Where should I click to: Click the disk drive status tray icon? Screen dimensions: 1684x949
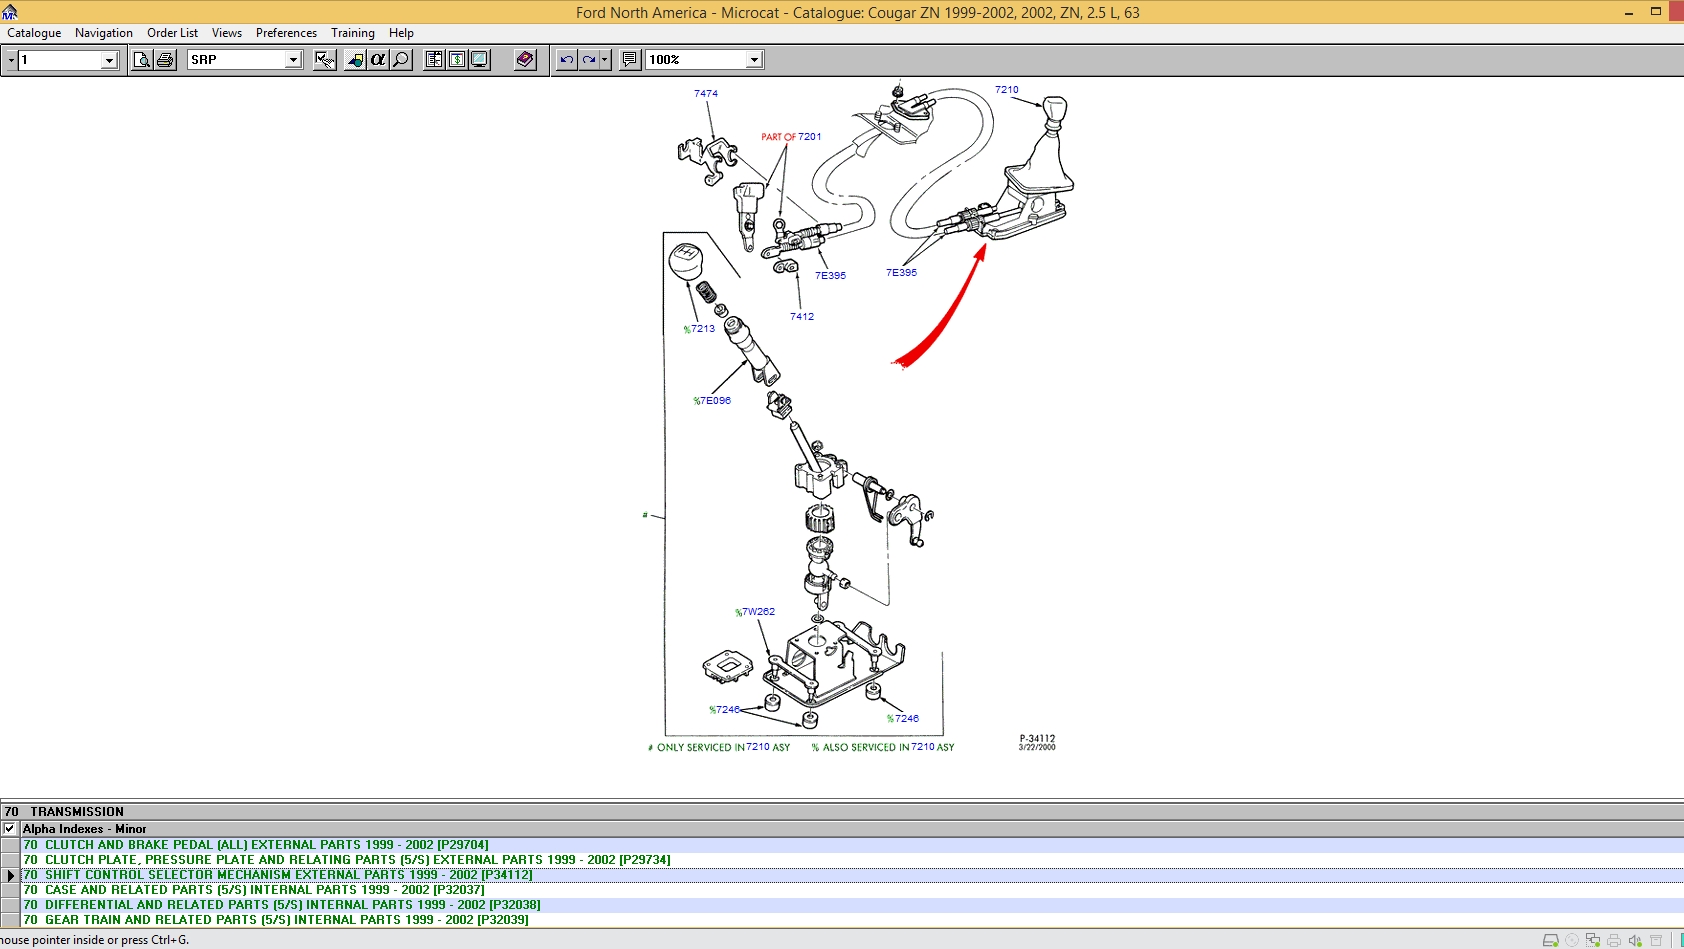coord(1550,940)
